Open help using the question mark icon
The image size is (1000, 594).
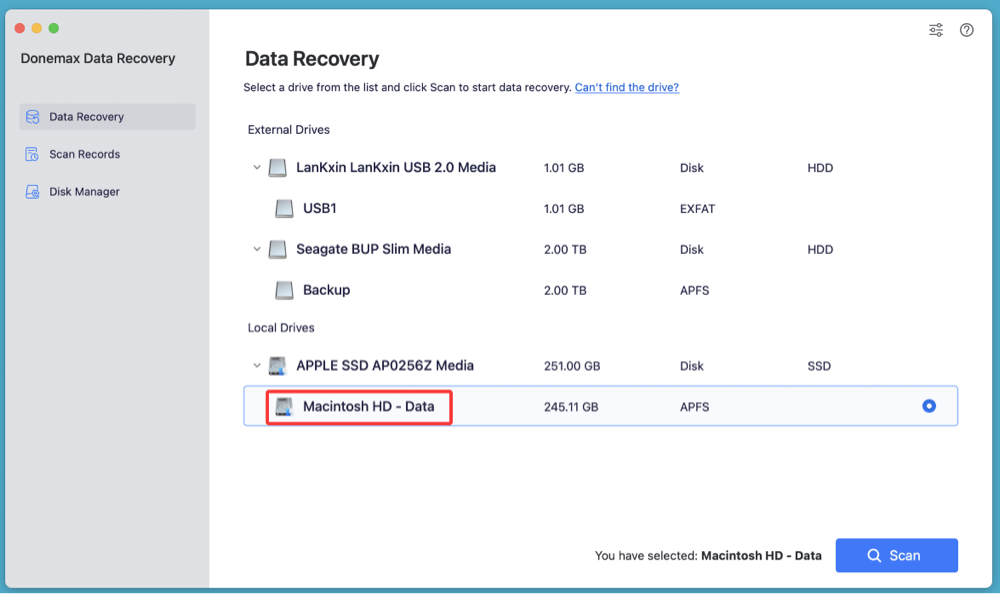[x=966, y=30]
